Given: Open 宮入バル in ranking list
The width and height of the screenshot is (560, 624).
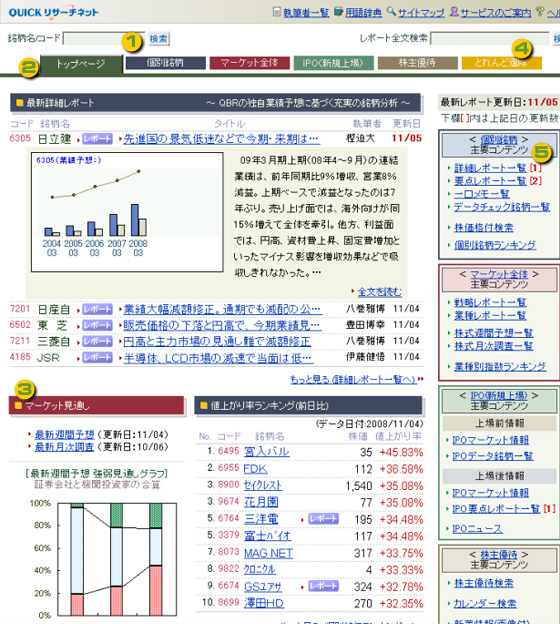Looking at the screenshot, I should click(267, 452).
